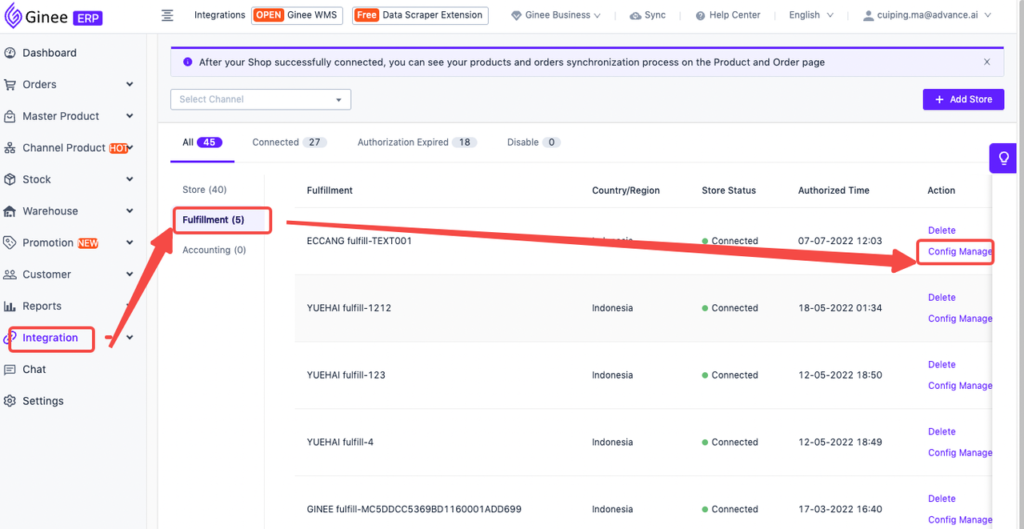1024x529 pixels.
Task: Click the Warehouse building icon
Action: (10, 211)
